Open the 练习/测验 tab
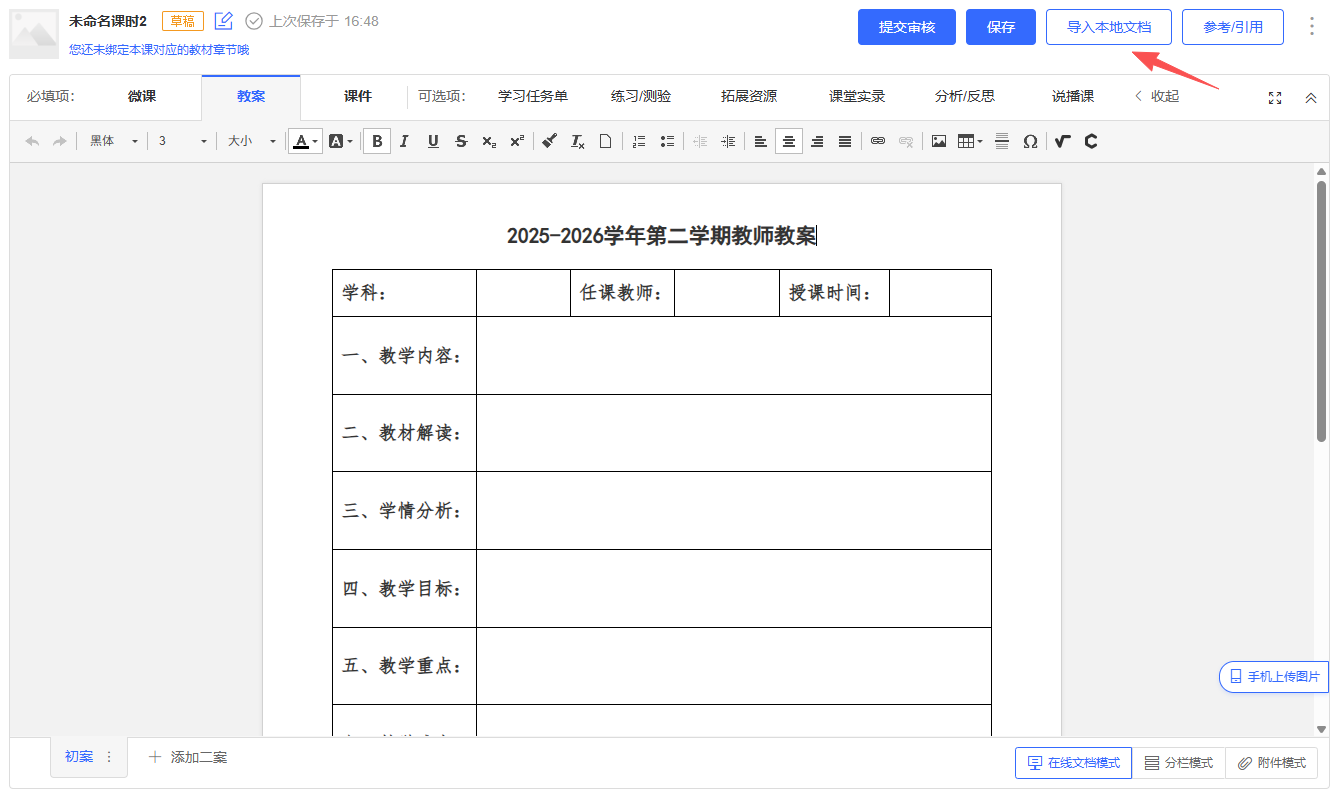 (x=641, y=97)
